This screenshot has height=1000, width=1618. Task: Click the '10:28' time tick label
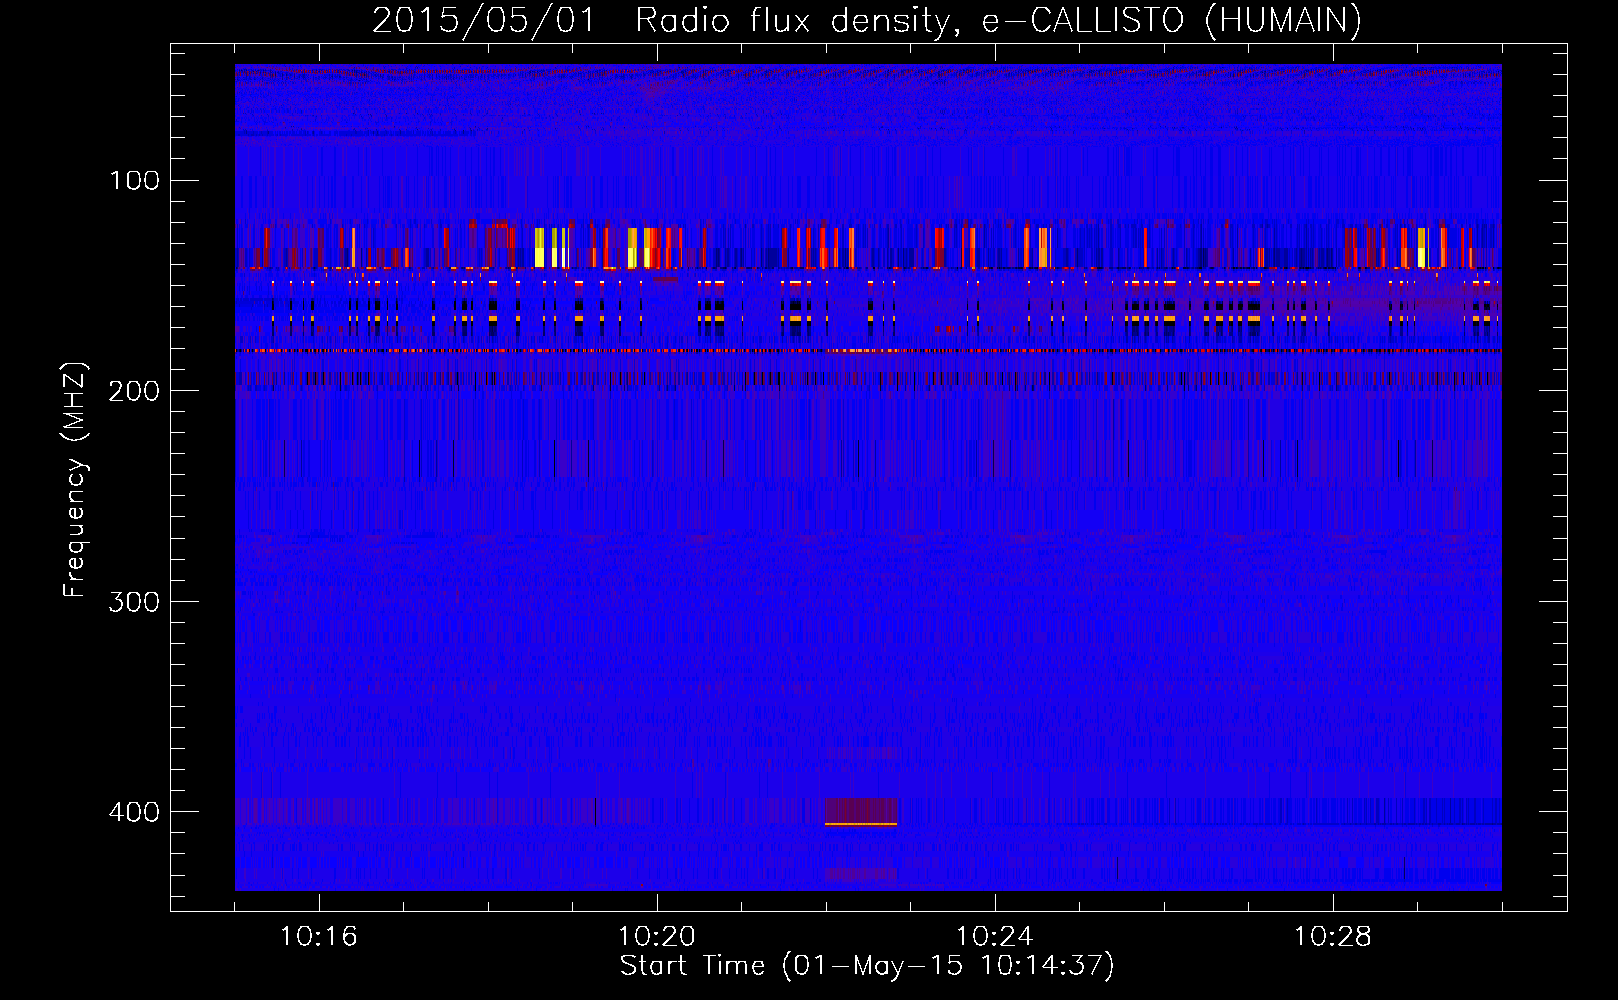pyautogui.click(x=1333, y=937)
